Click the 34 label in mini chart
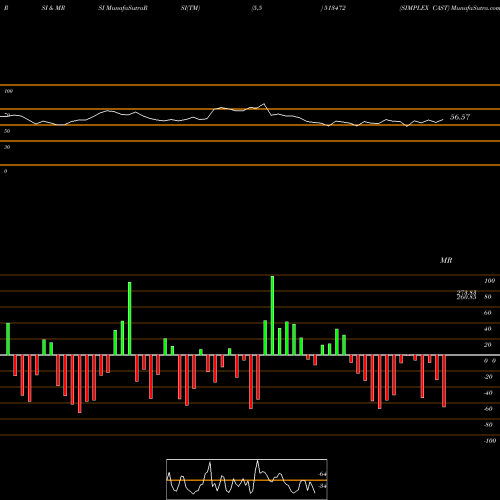Image resolution: width=500 pixels, height=500 pixels. pos(322,486)
